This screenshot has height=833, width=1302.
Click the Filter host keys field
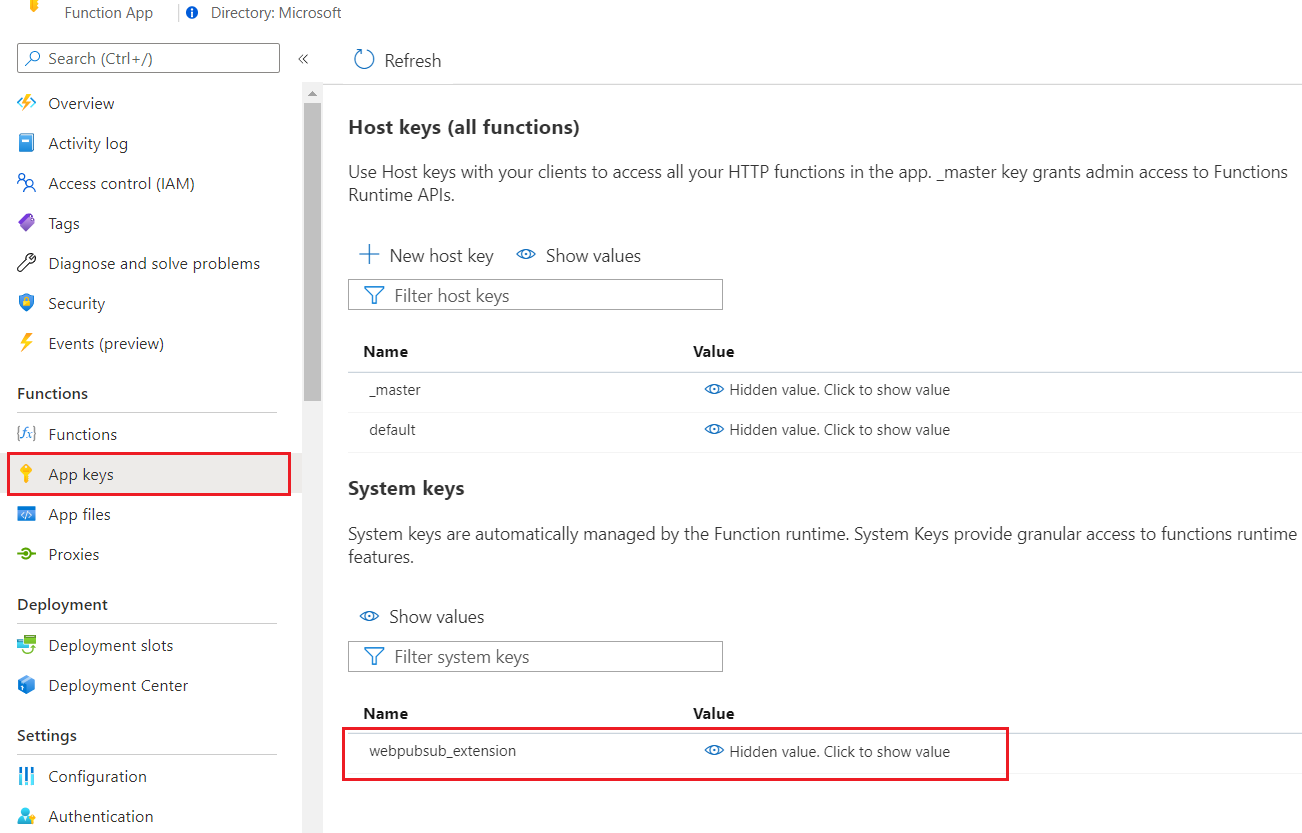(535, 295)
